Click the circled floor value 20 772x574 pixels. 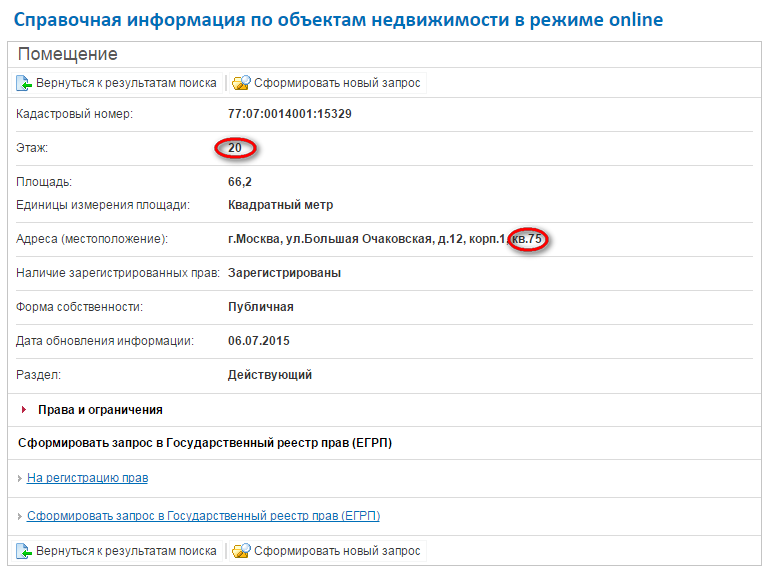coord(235,148)
